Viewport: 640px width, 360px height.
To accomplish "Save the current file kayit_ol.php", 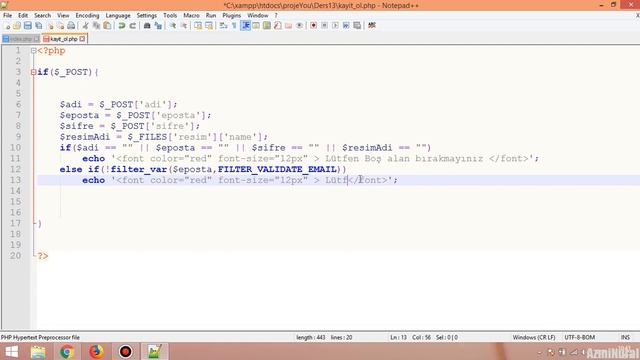I will tap(28, 26).
